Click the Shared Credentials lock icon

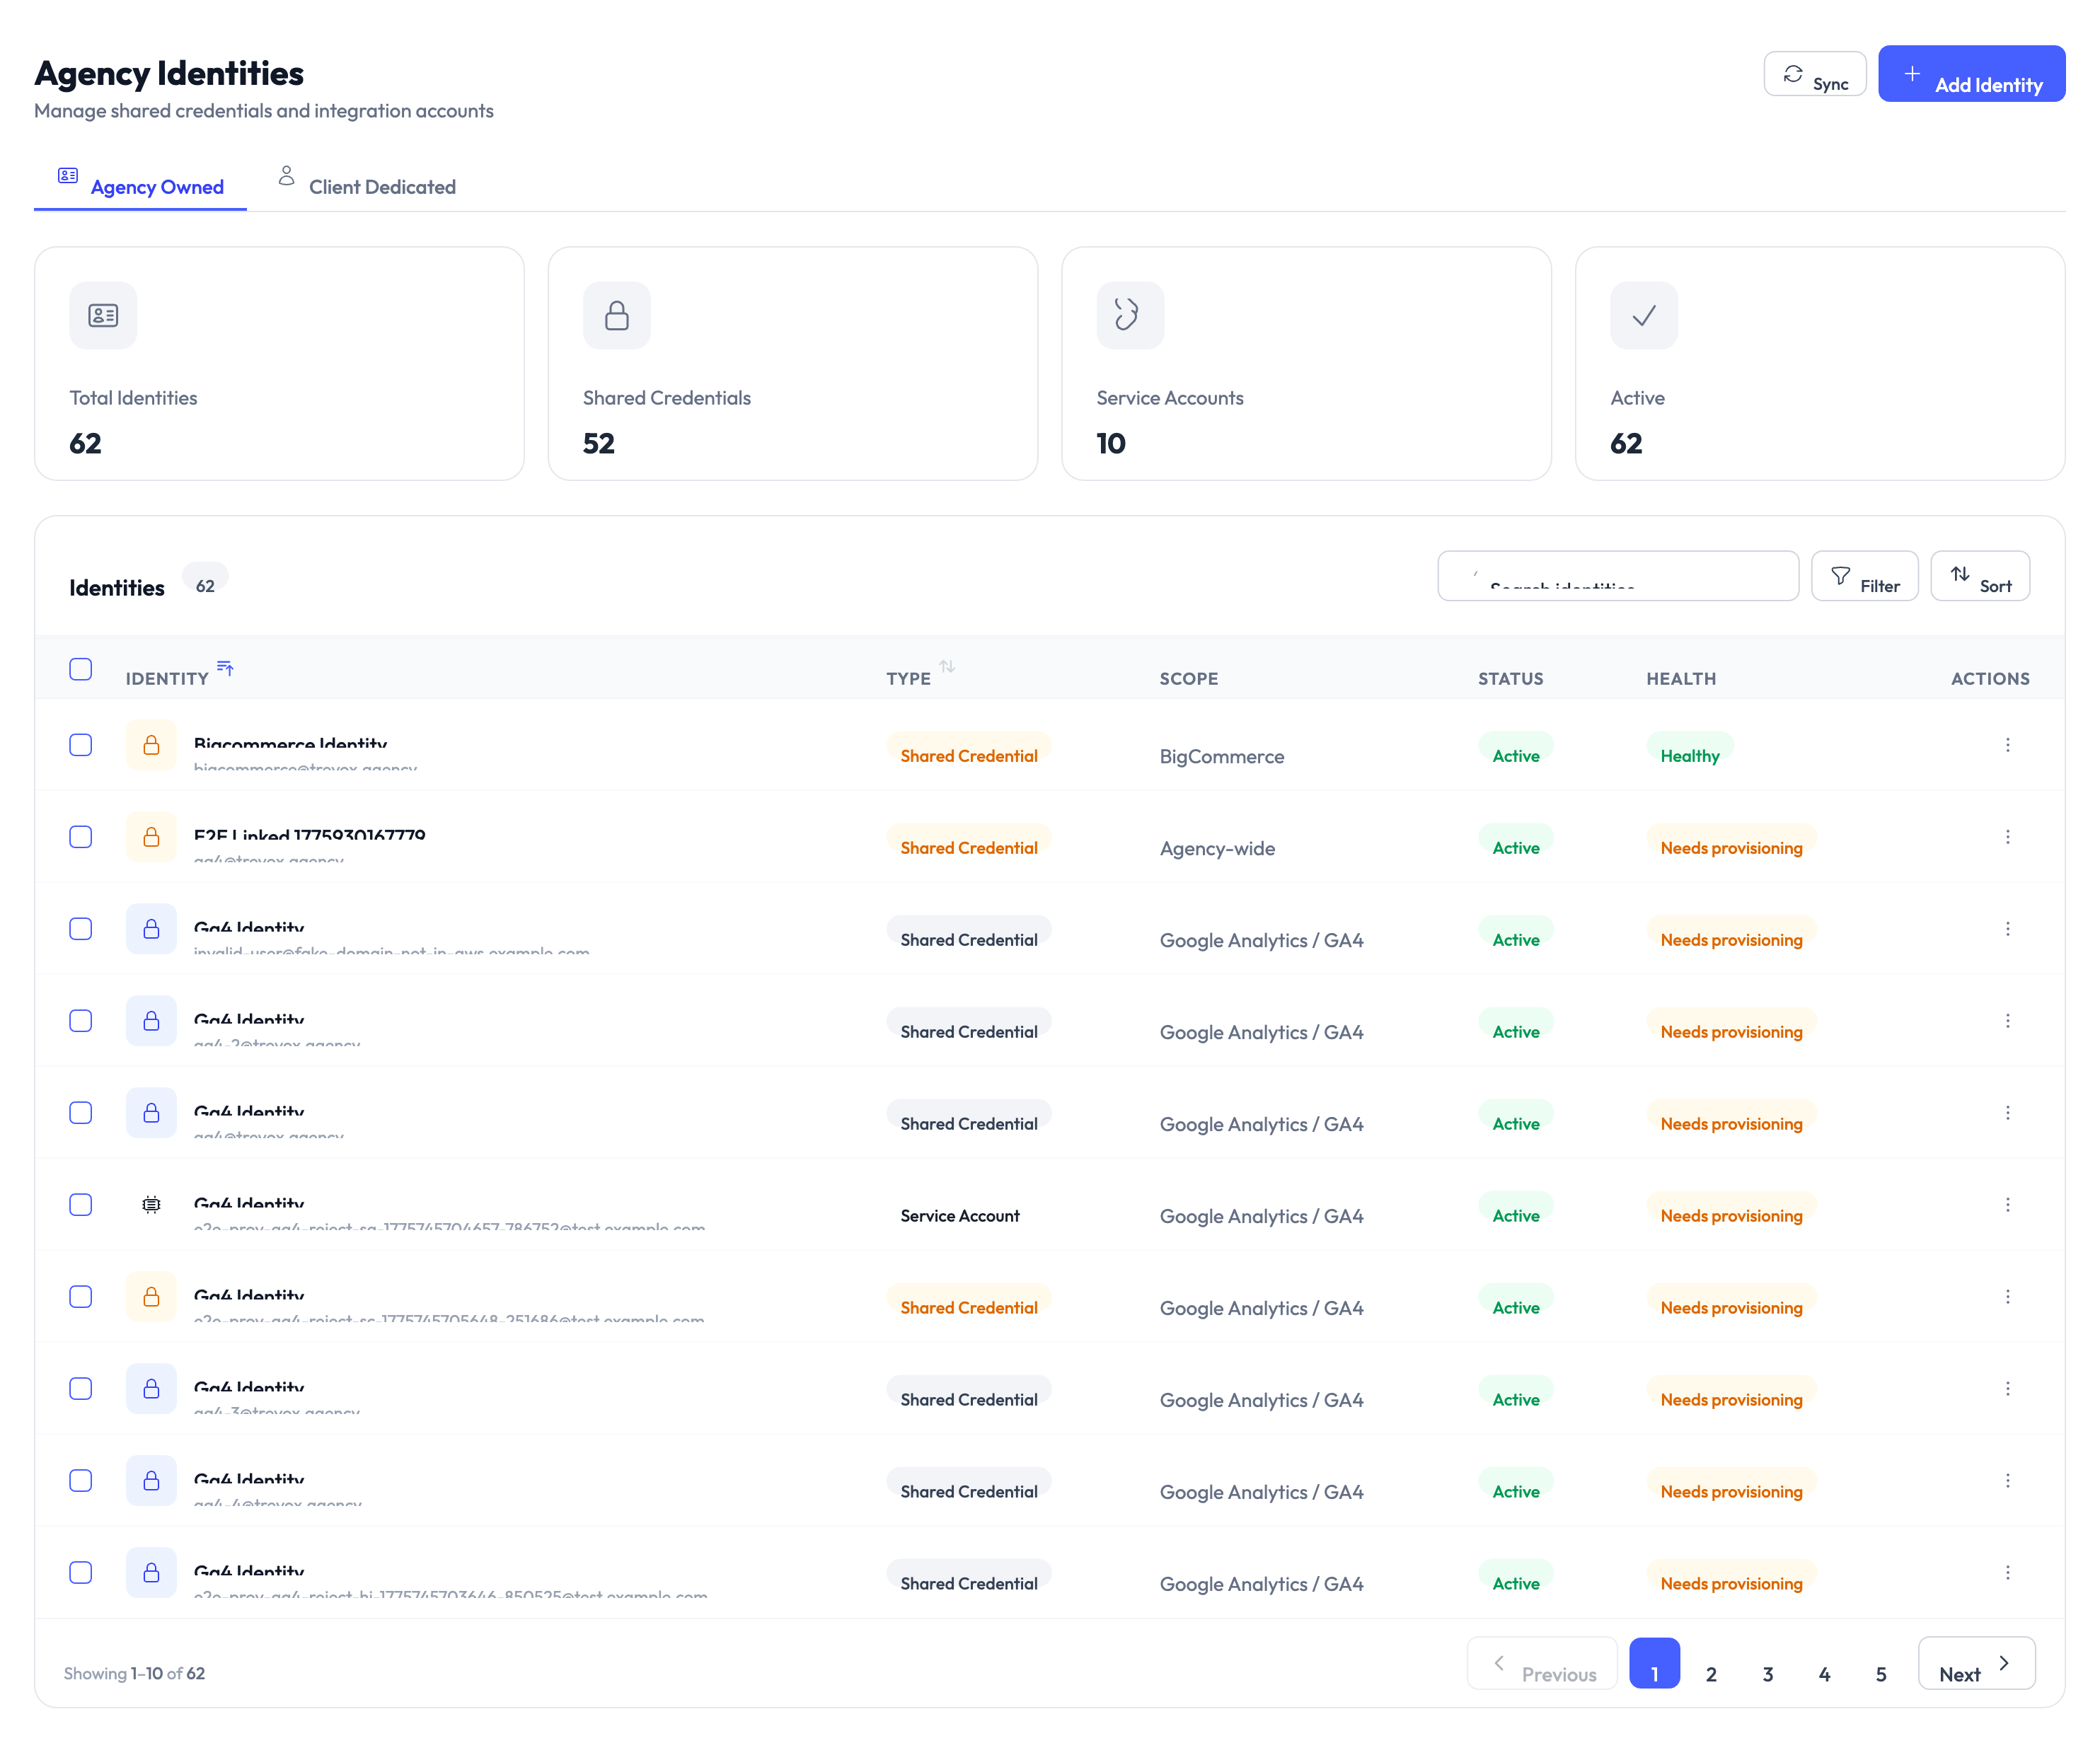pyautogui.click(x=616, y=316)
